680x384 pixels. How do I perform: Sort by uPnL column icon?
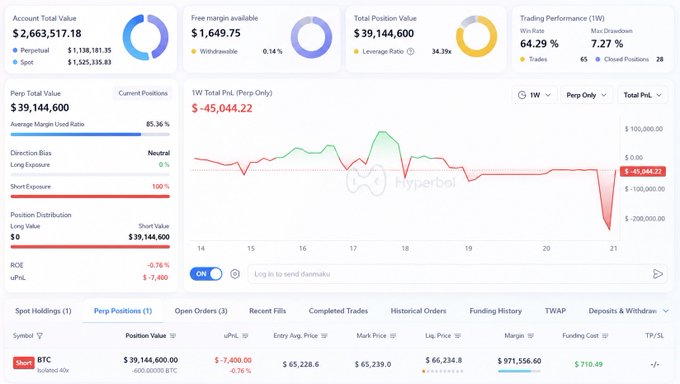tap(245, 336)
